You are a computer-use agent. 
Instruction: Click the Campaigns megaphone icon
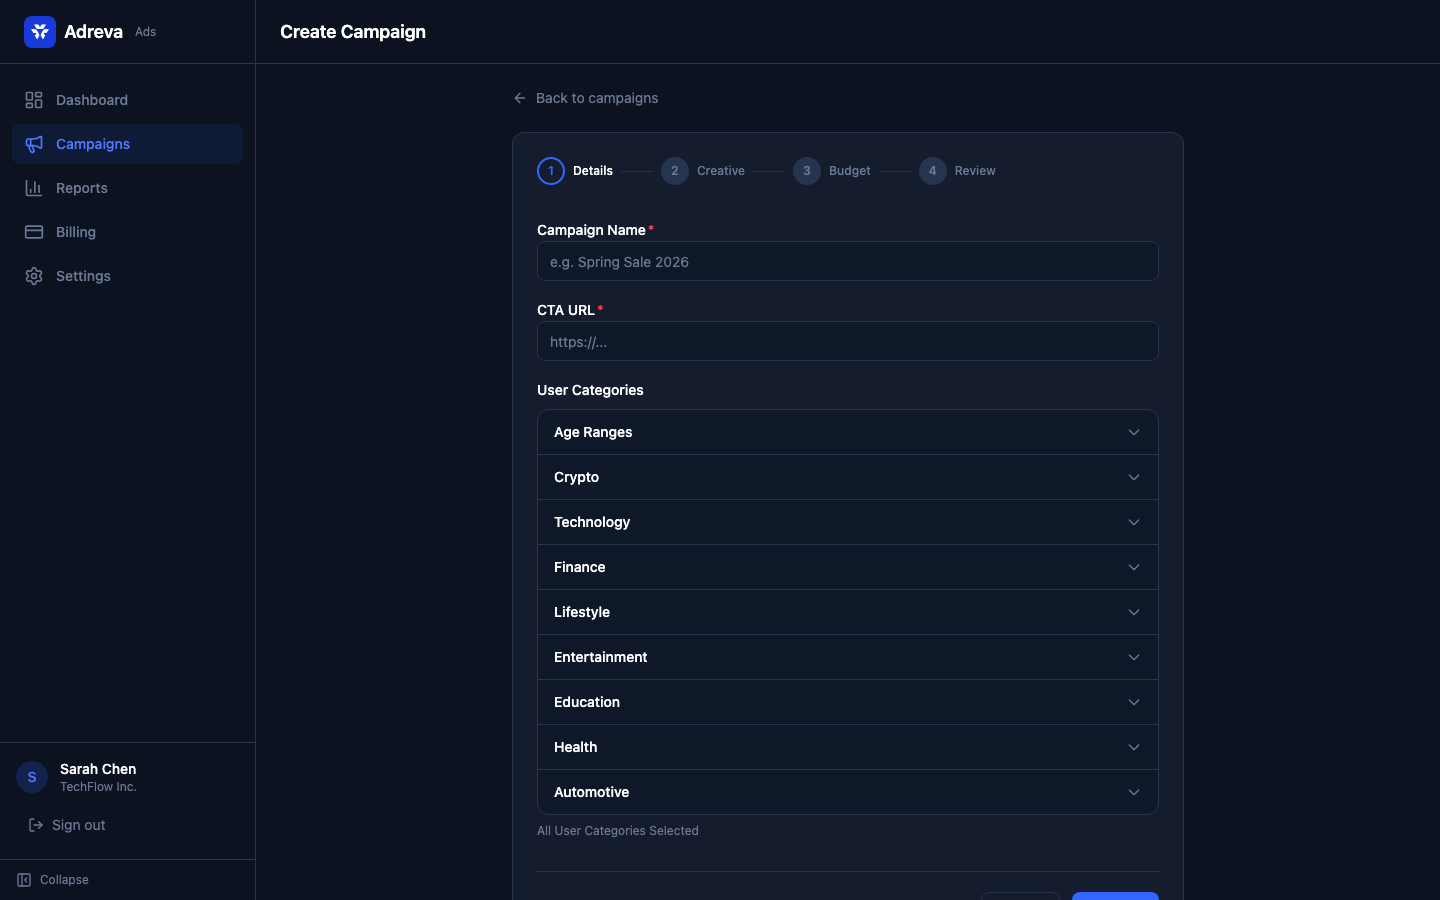[34, 144]
